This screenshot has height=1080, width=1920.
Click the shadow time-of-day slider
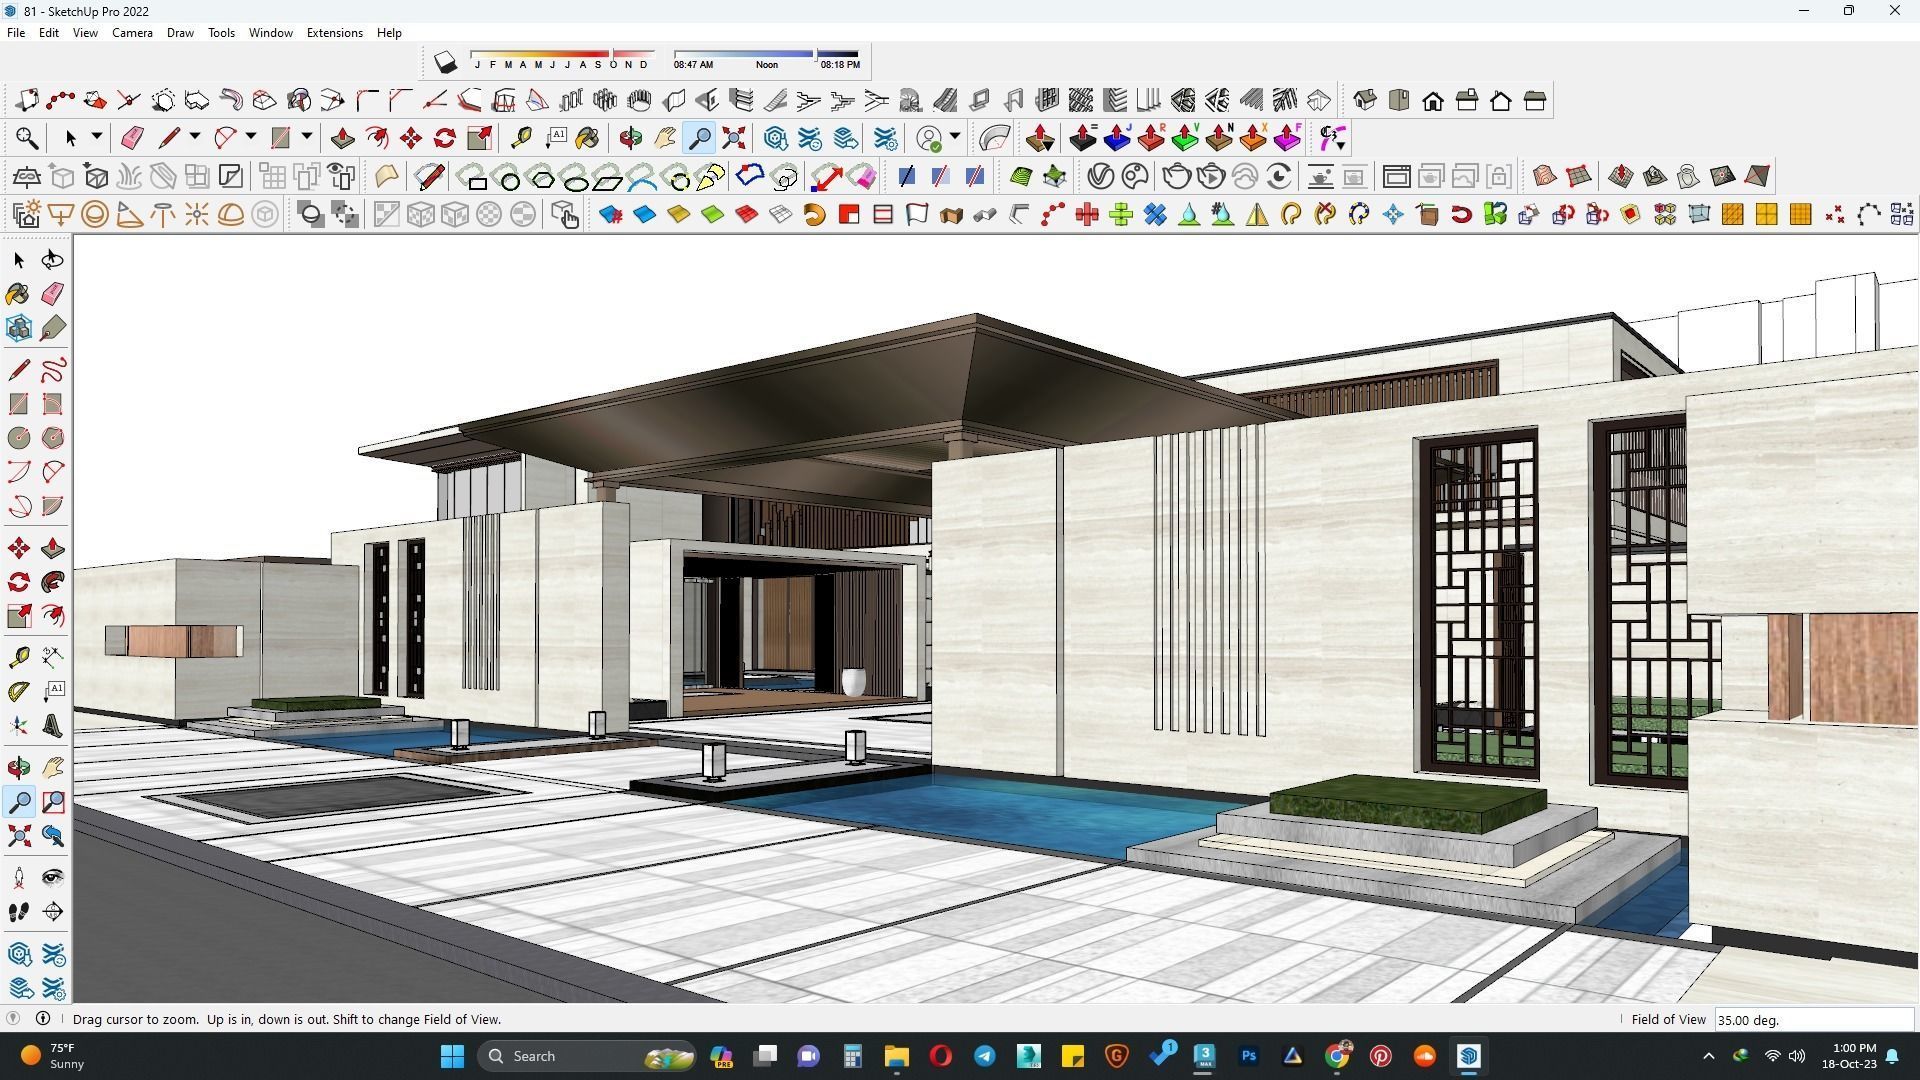(x=766, y=54)
